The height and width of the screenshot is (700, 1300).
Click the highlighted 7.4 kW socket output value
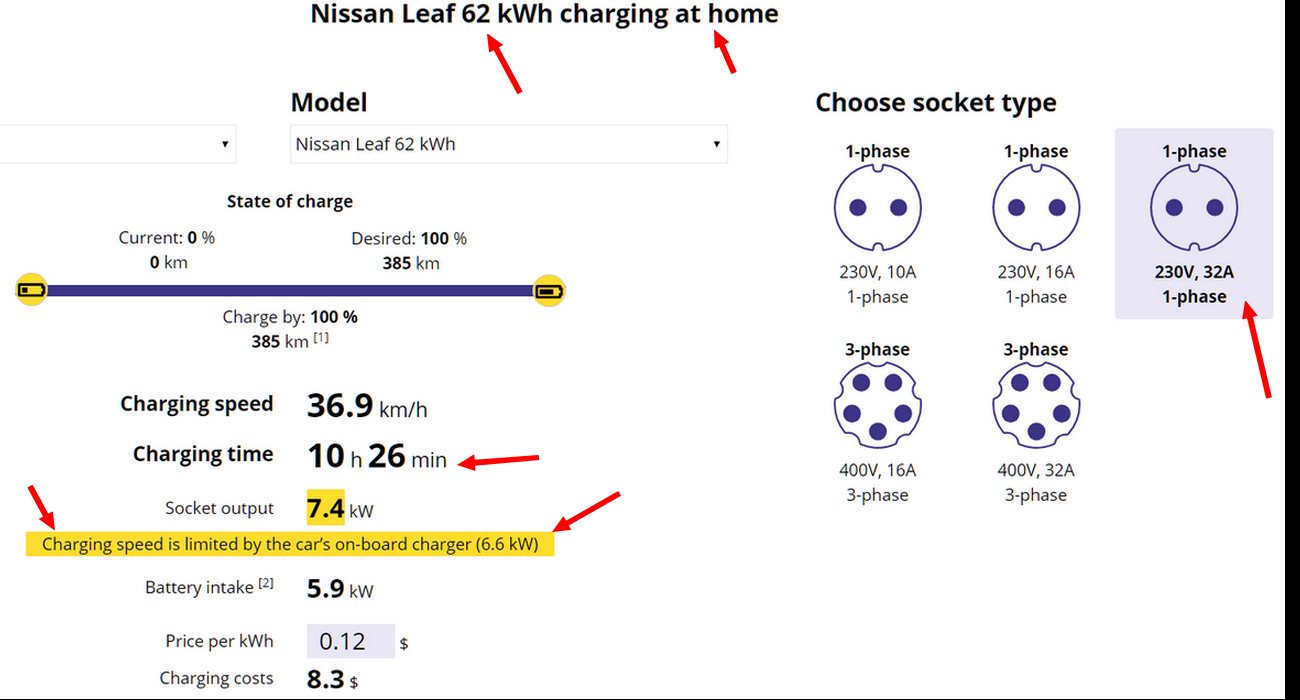326,508
